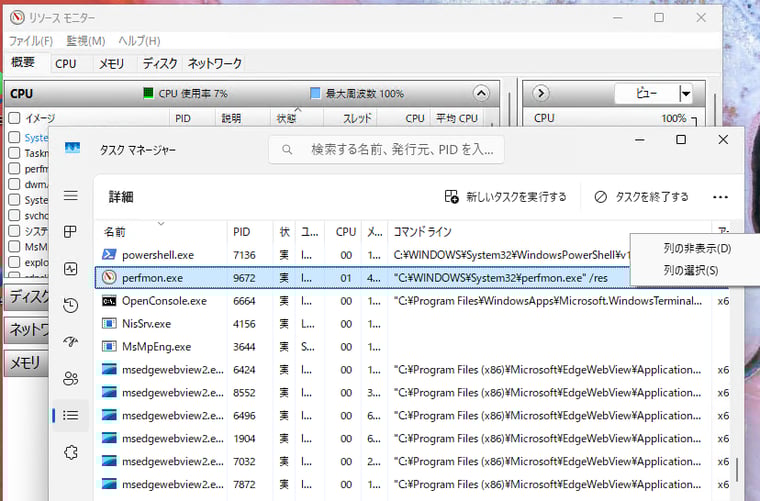
Task: Open Services page in Task Manager sidebar
Action: (71, 453)
